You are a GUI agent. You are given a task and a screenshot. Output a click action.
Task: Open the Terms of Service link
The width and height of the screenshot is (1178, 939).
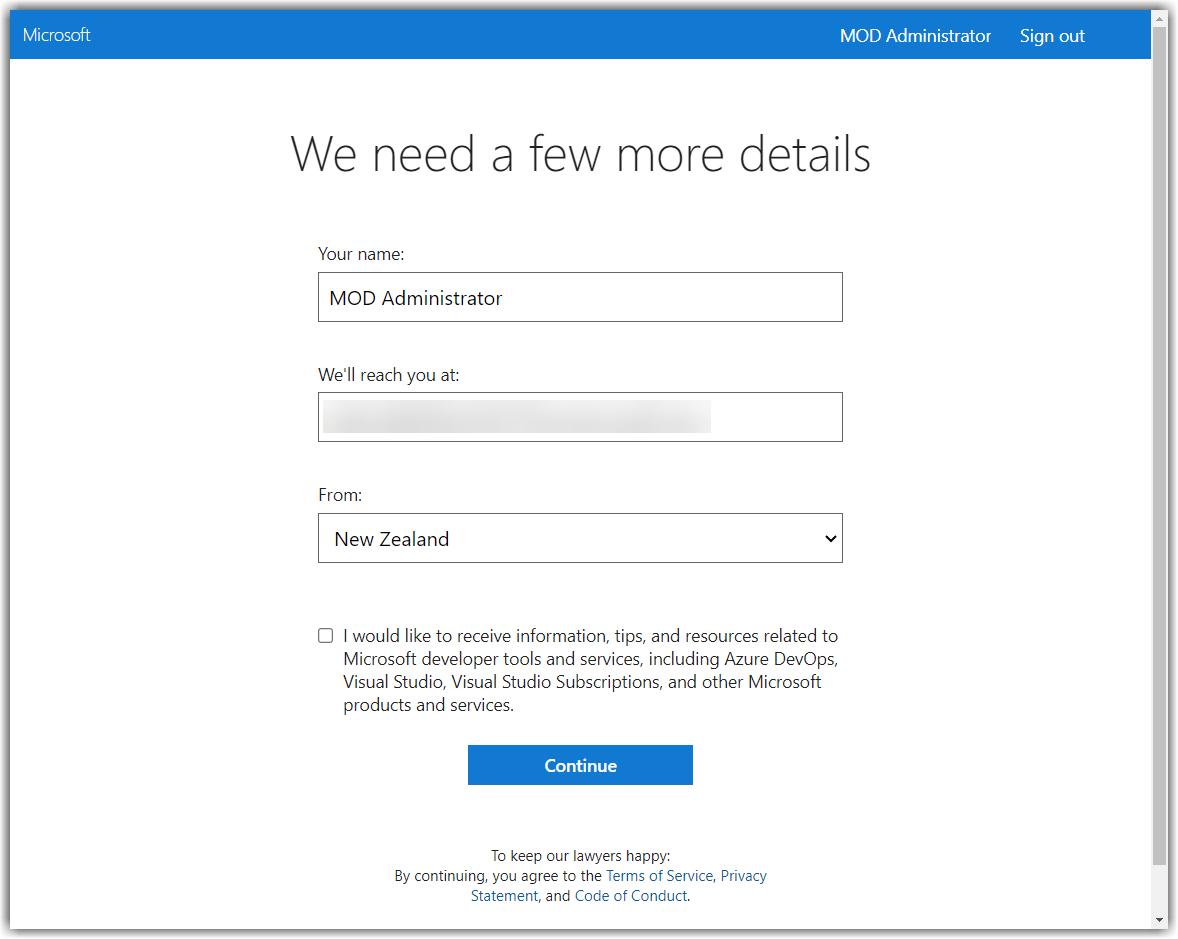[659, 875]
